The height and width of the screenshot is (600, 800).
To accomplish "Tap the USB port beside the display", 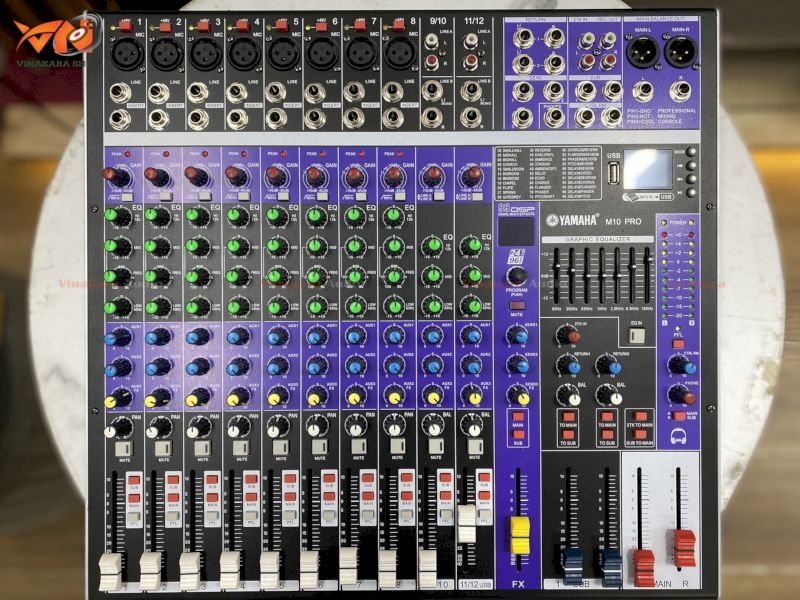I will click(614, 173).
